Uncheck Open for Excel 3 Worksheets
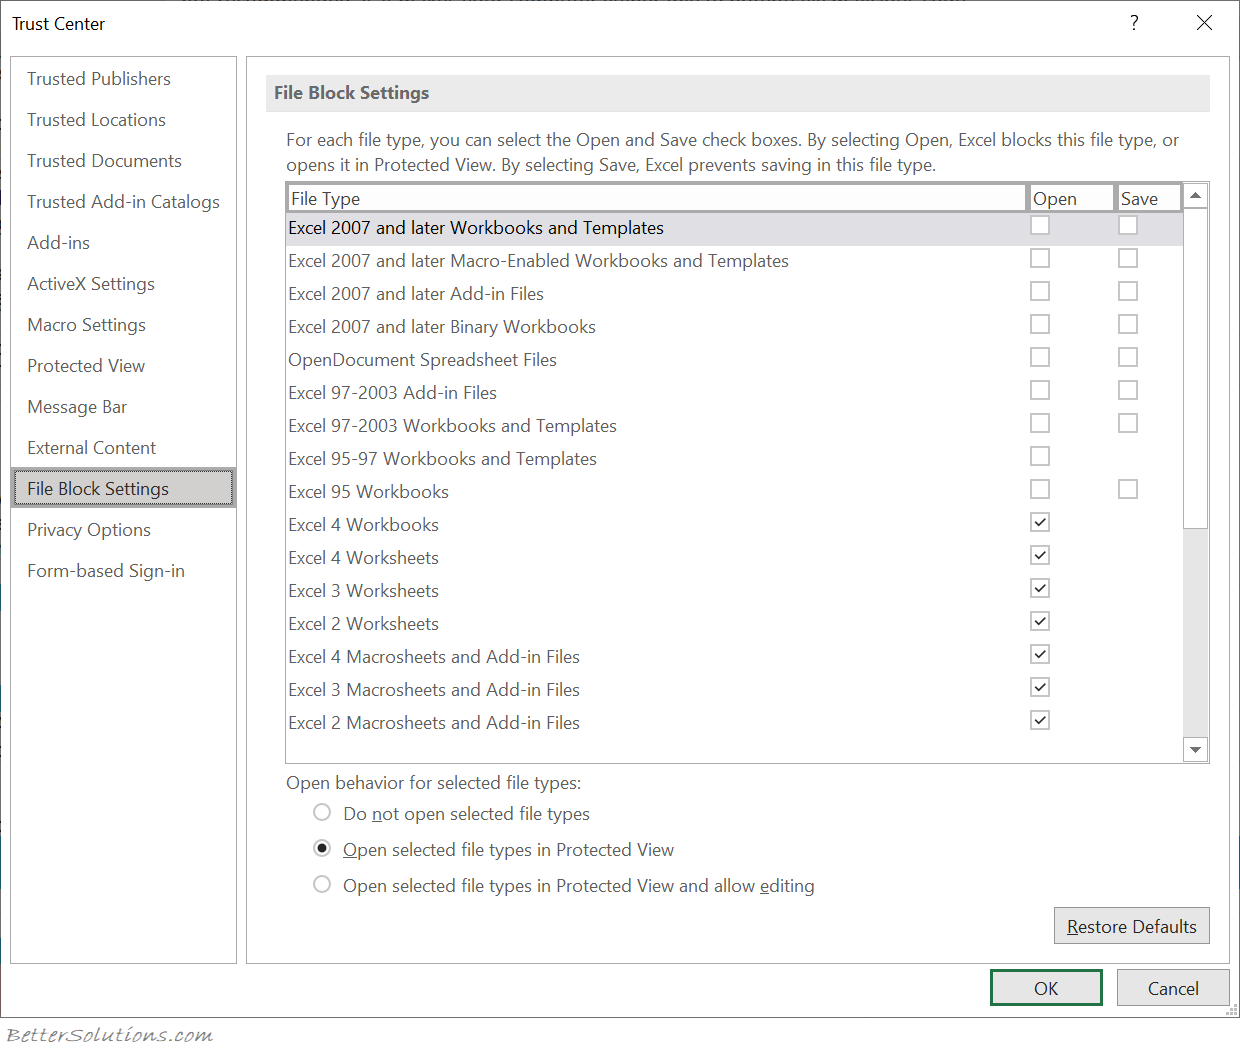Screen dimensions: 1240x1050 (x=1040, y=588)
